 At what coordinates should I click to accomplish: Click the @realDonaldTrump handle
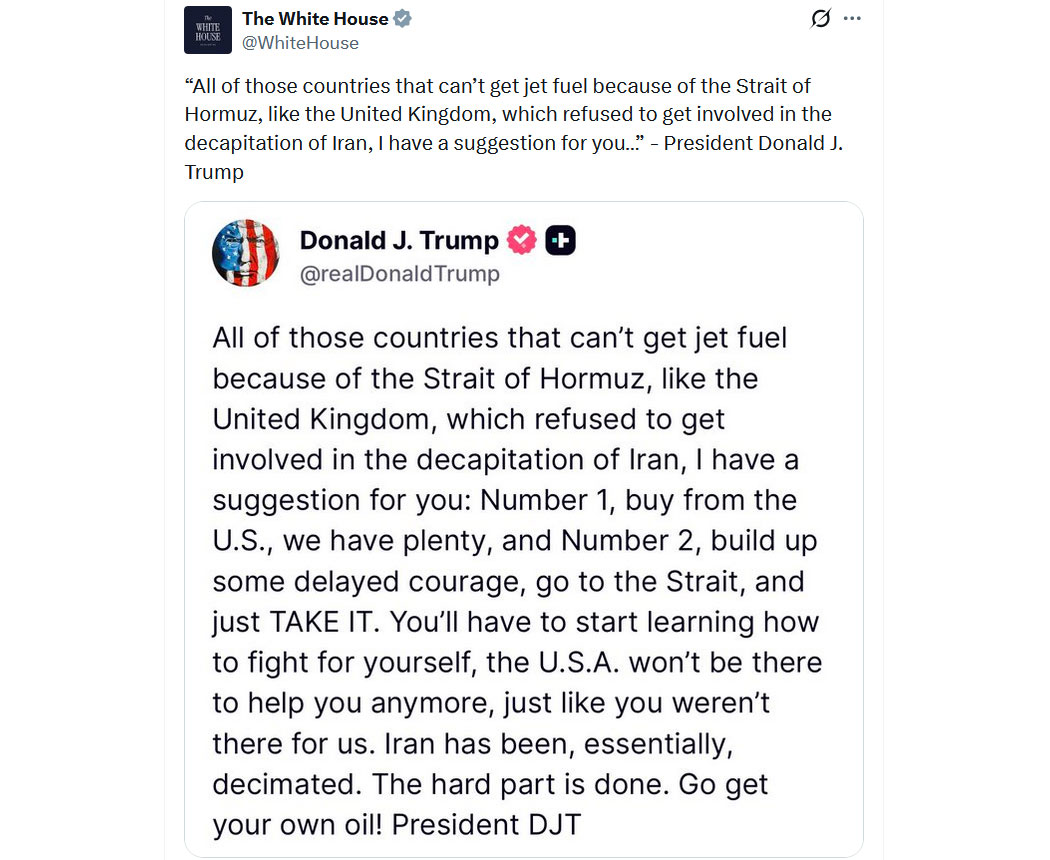[x=400, y=273]
